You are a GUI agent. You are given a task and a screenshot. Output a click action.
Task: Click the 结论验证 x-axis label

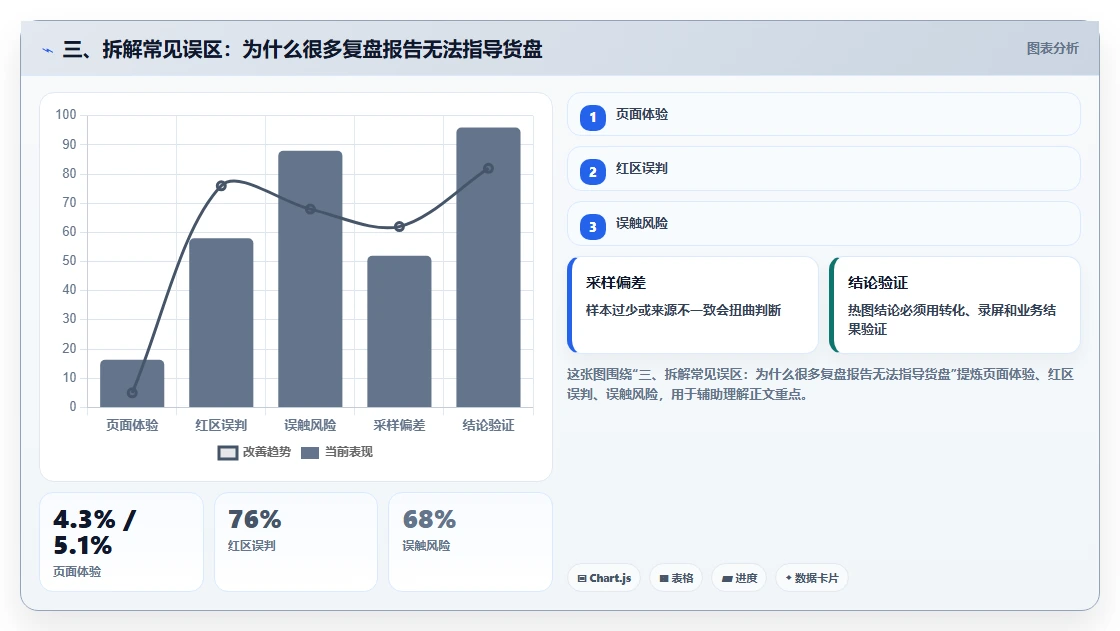(489, 425)
